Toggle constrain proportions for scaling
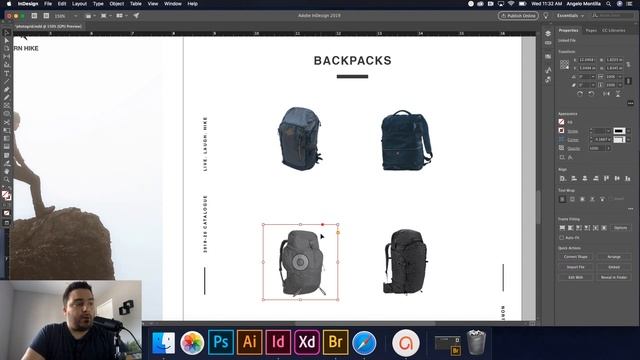Screen dimensions: 640x360 coord(628,81)
